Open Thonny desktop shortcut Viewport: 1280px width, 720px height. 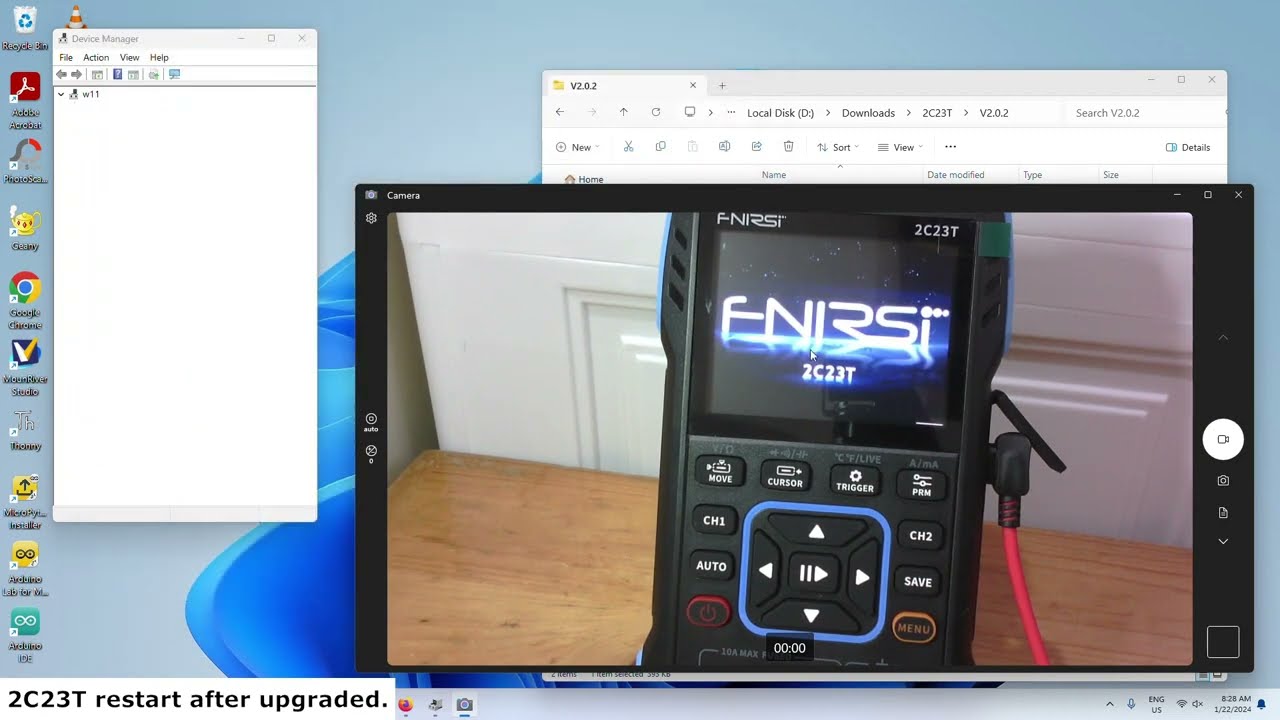pyautogui.click(x=25, y=429)
